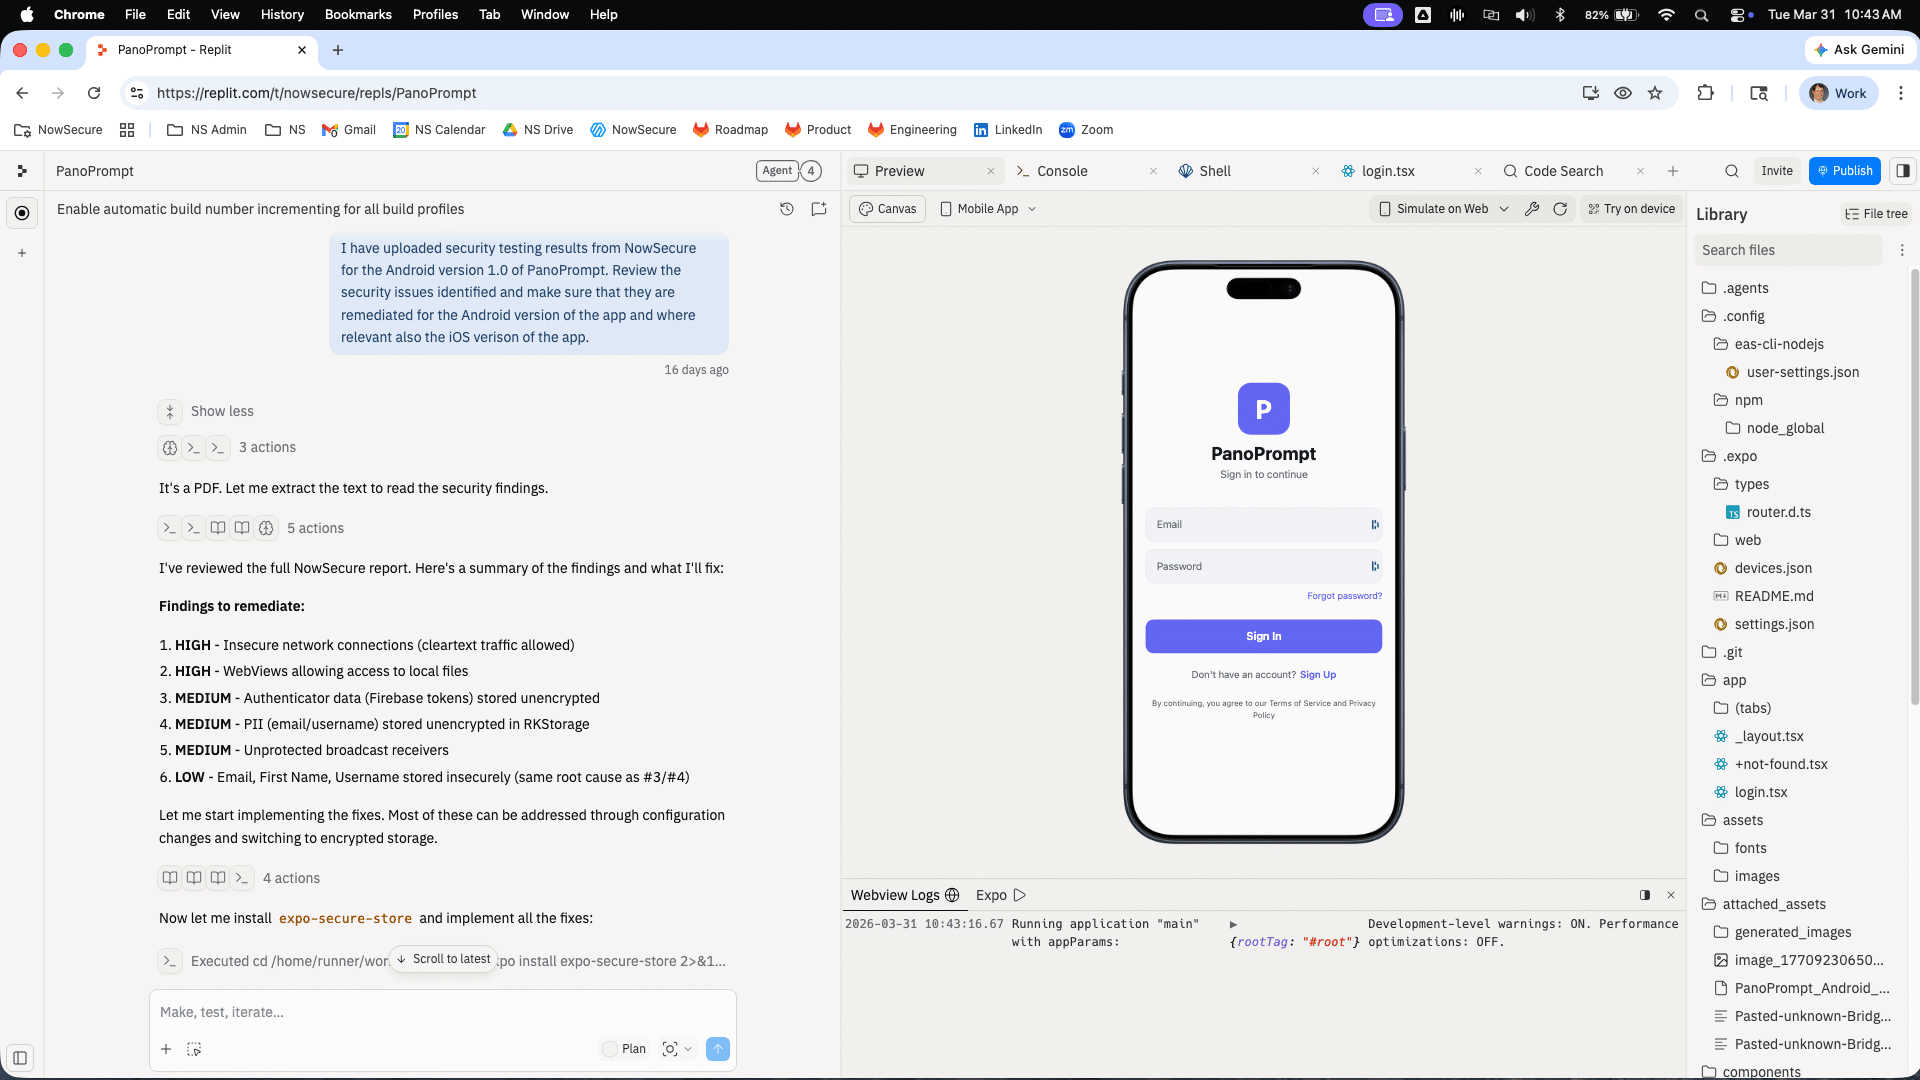Open NS Calendar bookmark
Image resolution: width=1920 pixels, height=1080 pixels.
pyautogui.click(x=439, y=130)
